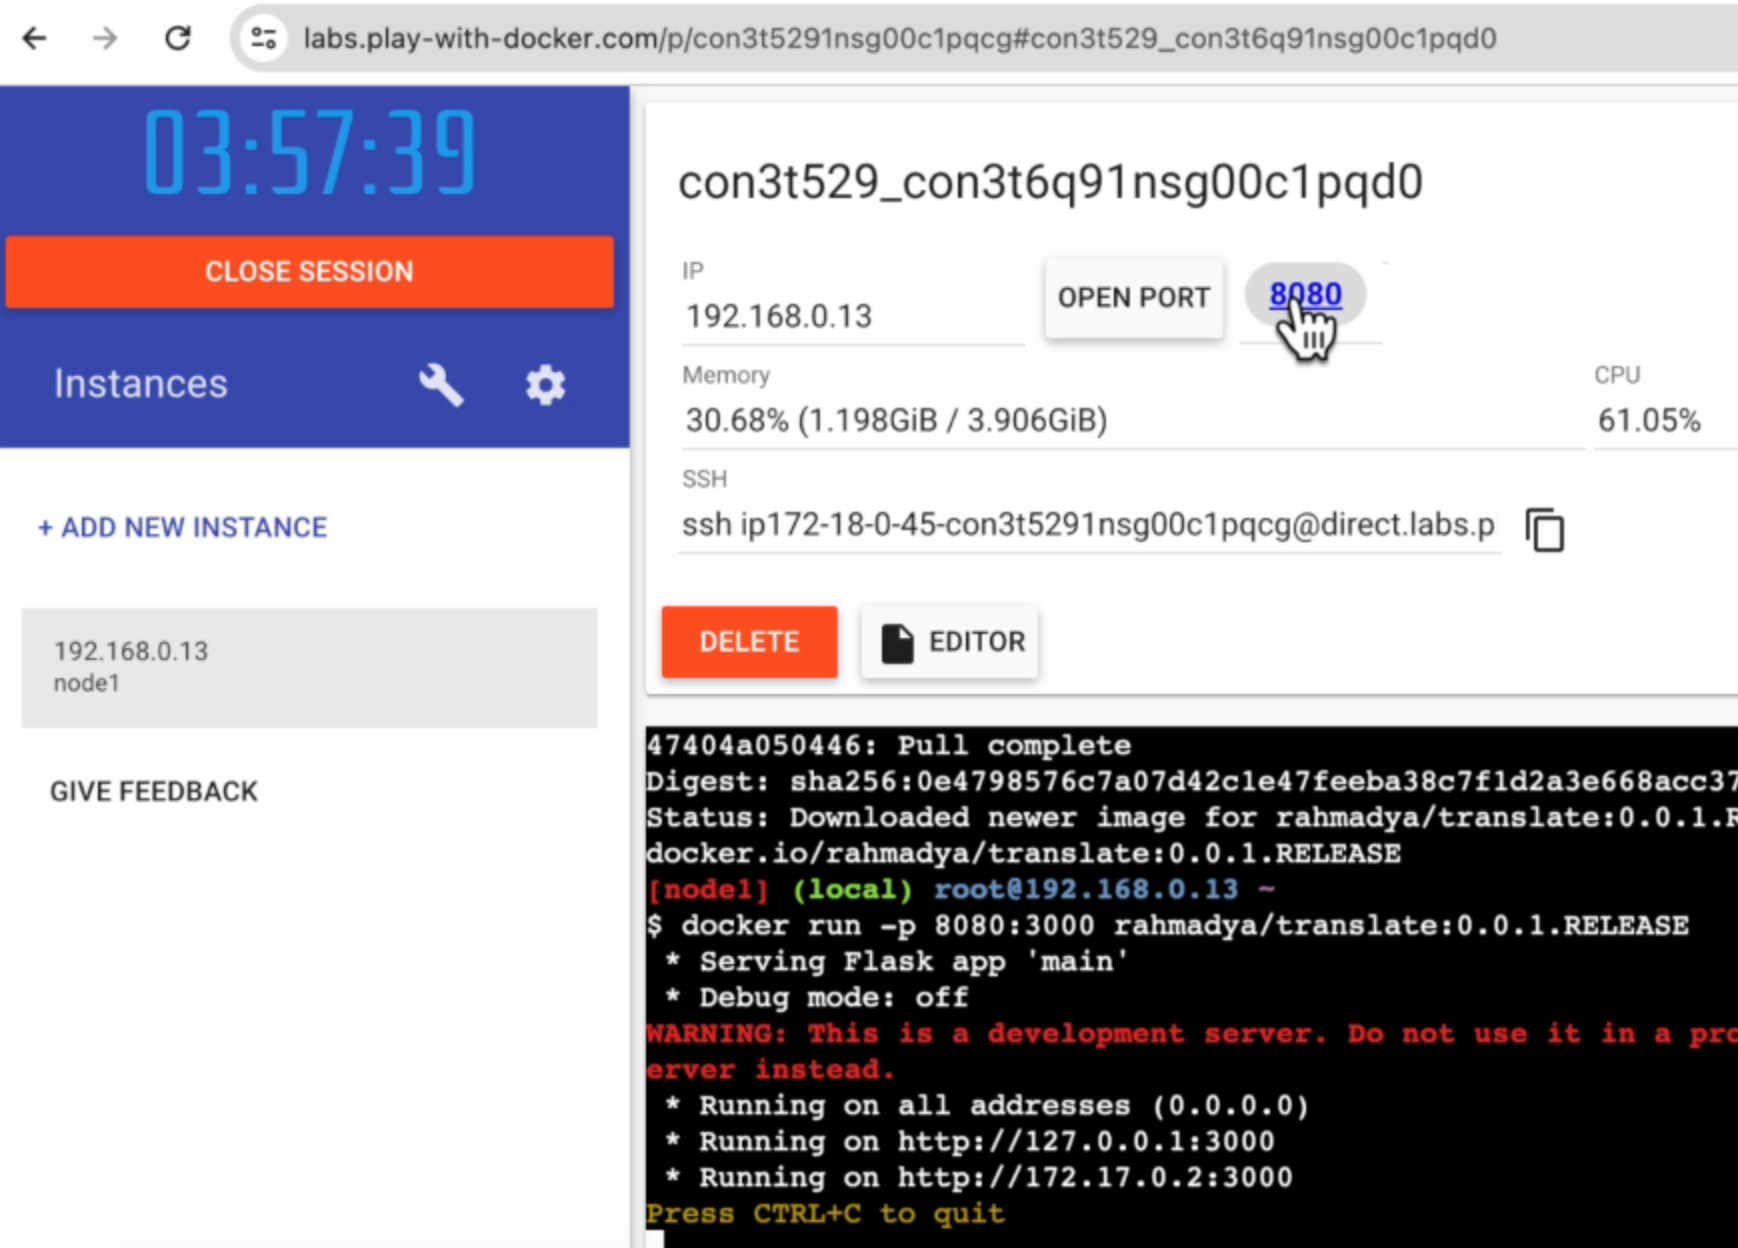Open the 8080 port link
Viewport: 1738px width, 1248px height.
click(1305, 294)
